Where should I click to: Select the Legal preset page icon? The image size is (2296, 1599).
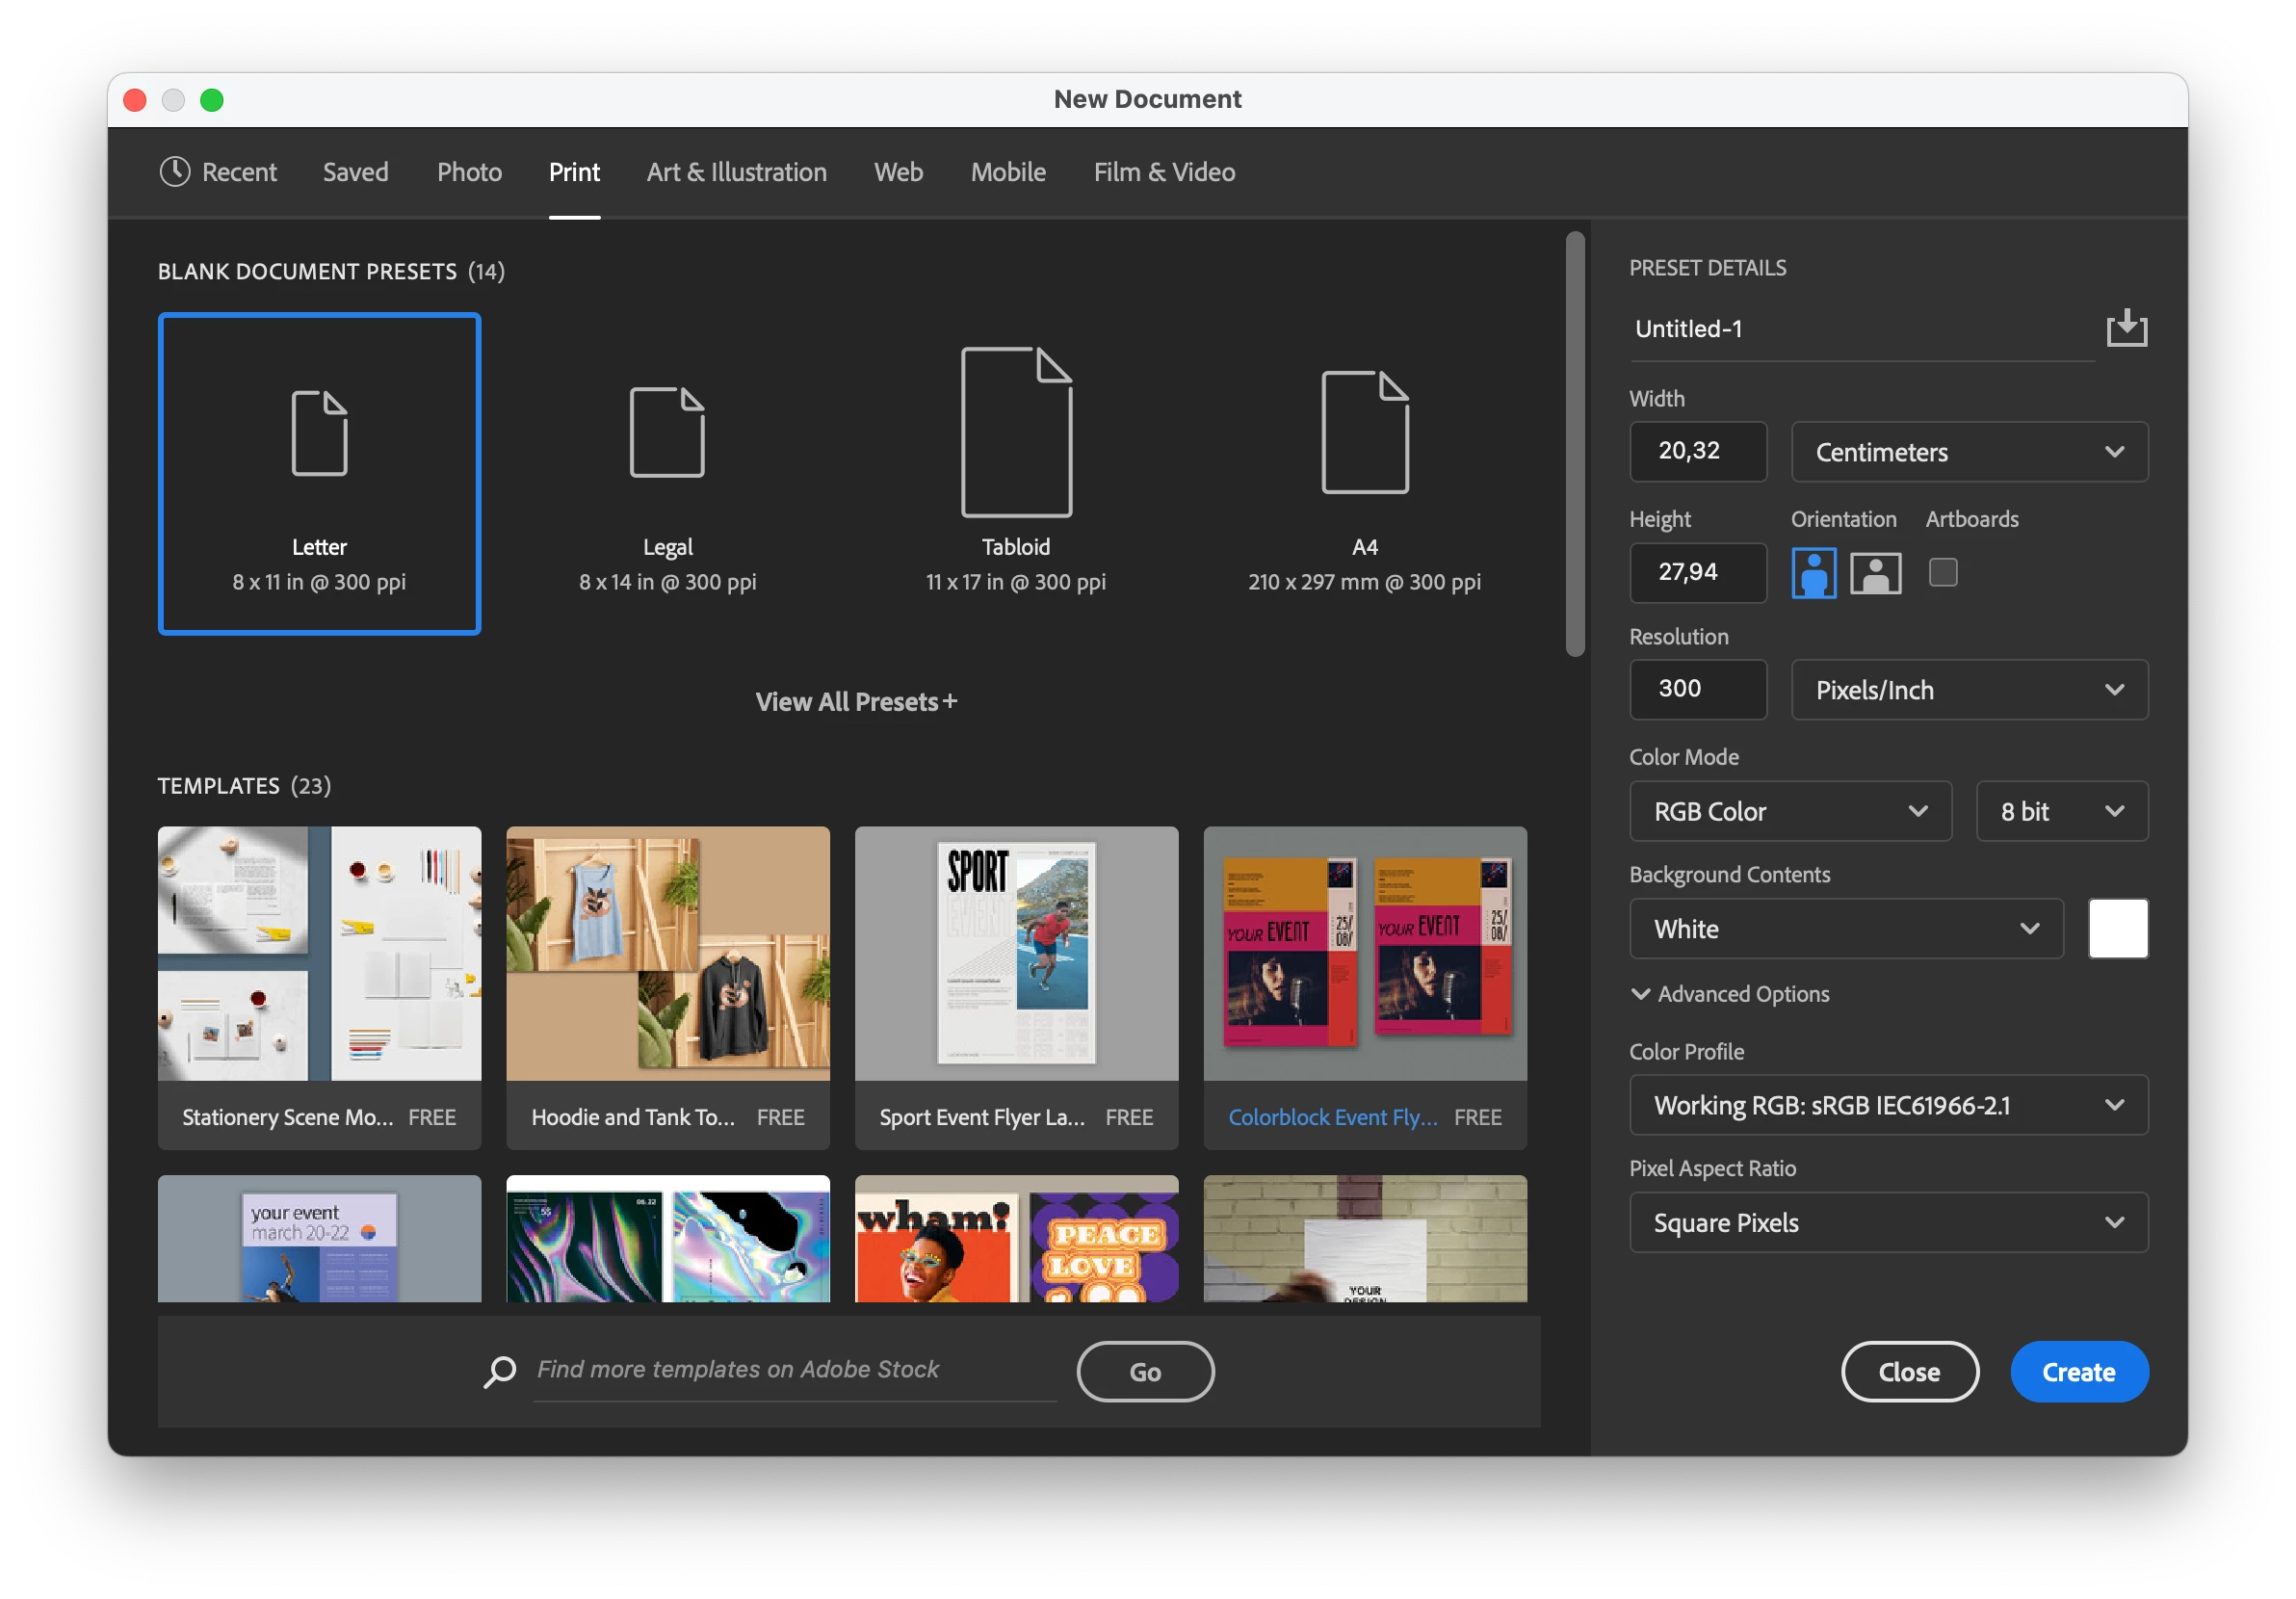coord(667,432)
